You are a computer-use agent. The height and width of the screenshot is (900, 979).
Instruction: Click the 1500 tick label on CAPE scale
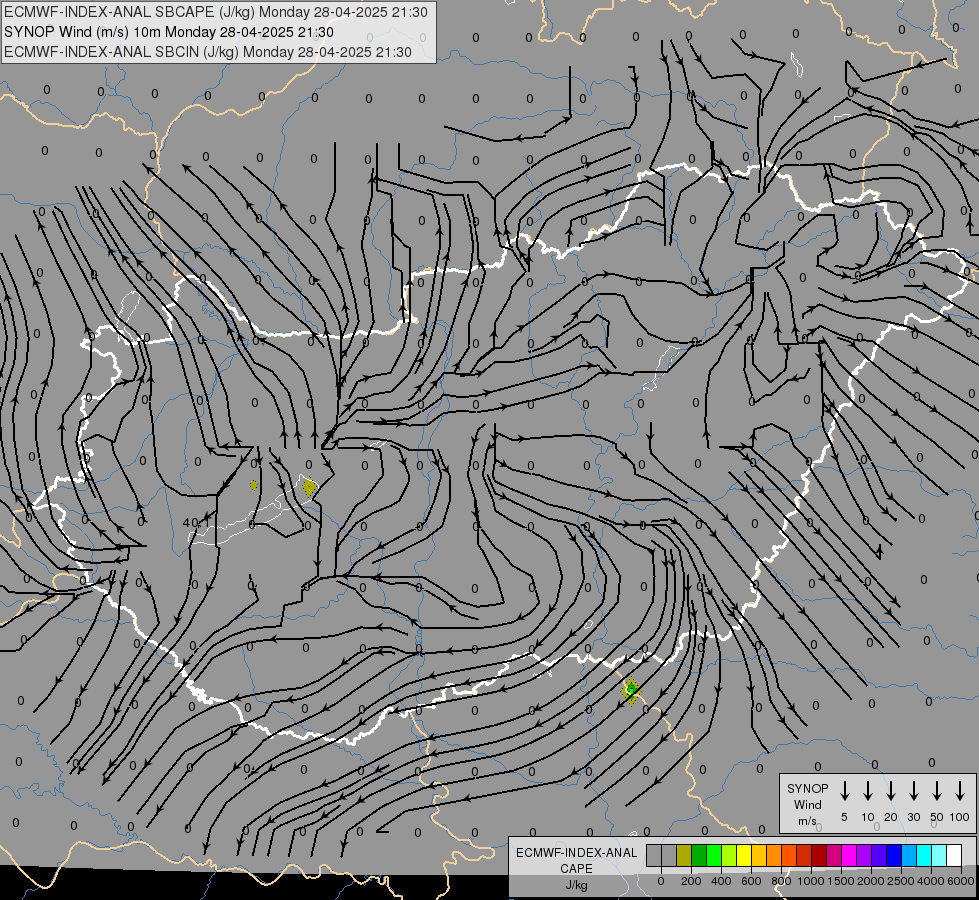[841, 881]
